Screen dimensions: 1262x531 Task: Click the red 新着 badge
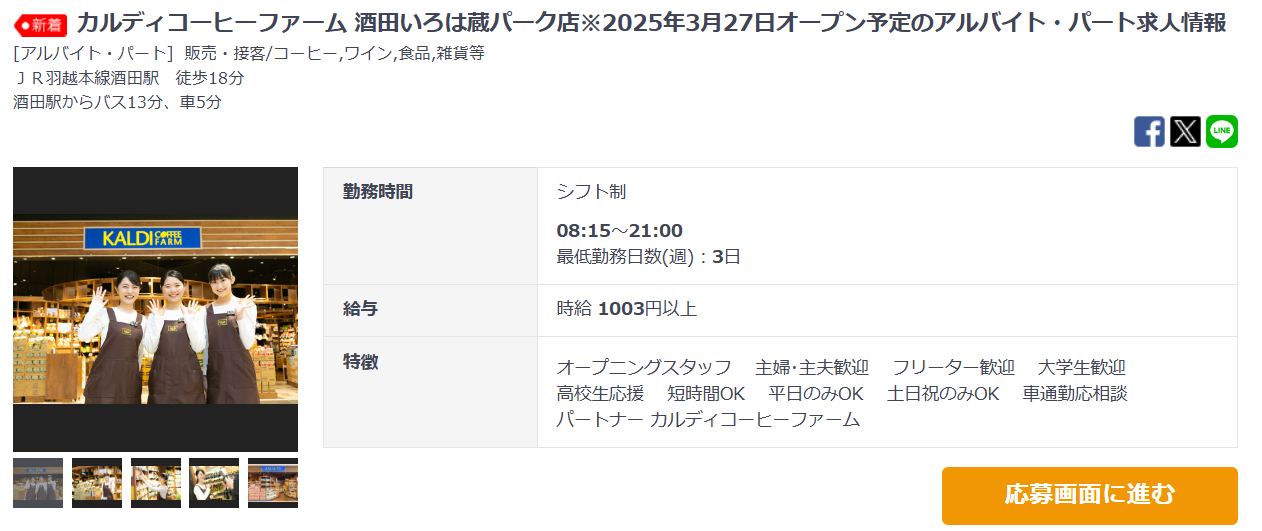pyautogui.click(x=41, y=24)
